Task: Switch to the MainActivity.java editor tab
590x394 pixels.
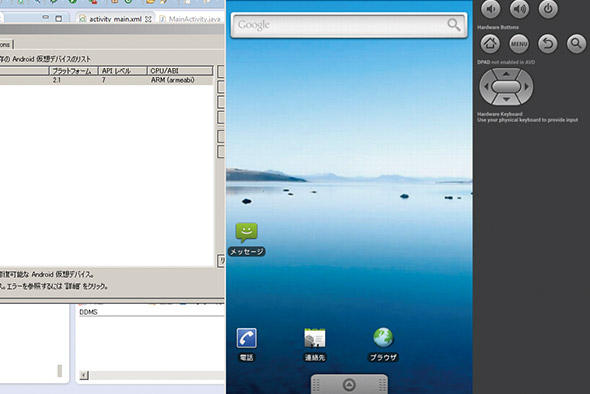Action: [x=191, y=19]
